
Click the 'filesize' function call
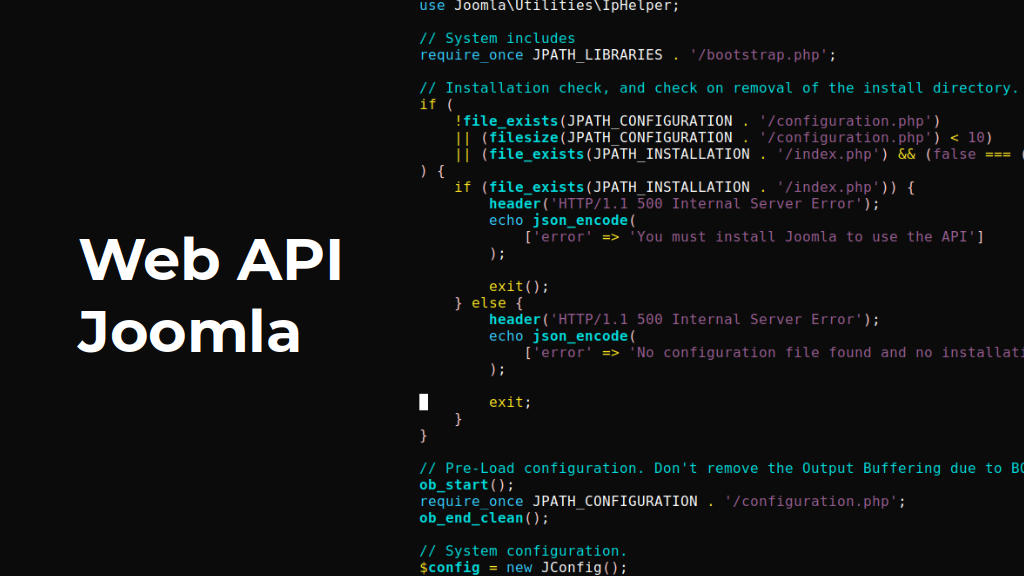[x=524, y=138]
